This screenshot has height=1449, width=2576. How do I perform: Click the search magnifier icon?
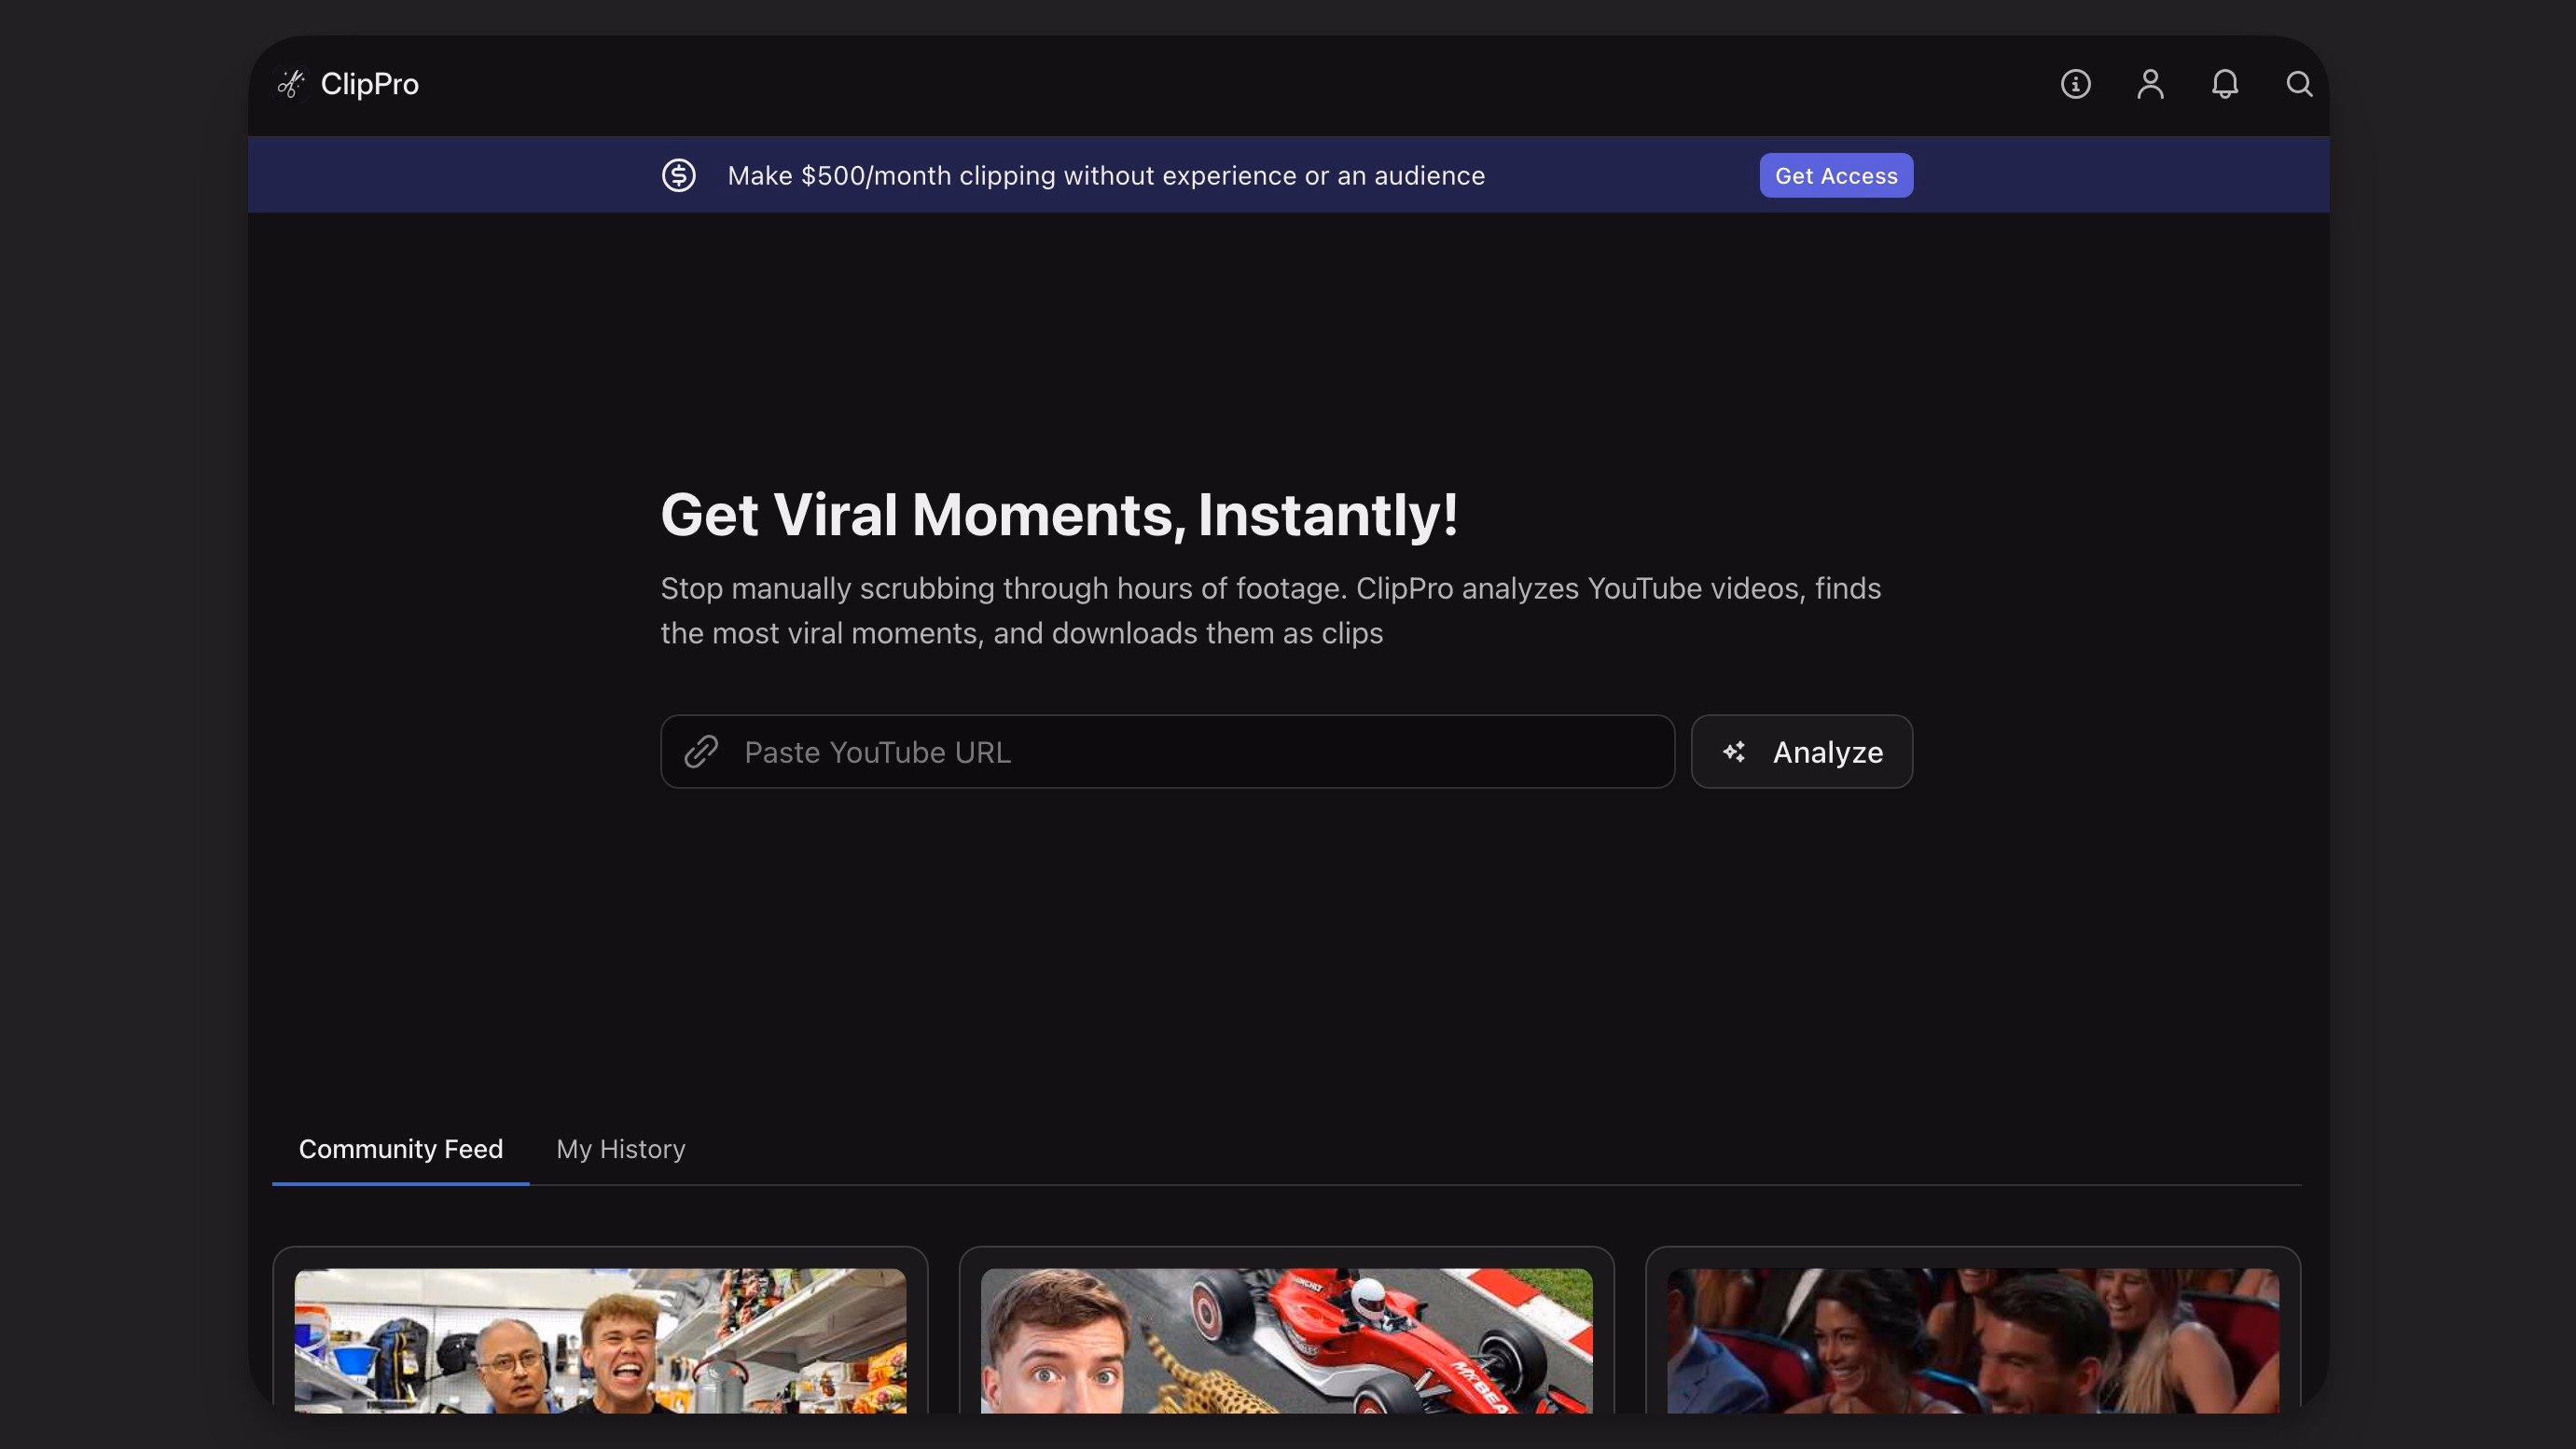[x=2299, y=84]
